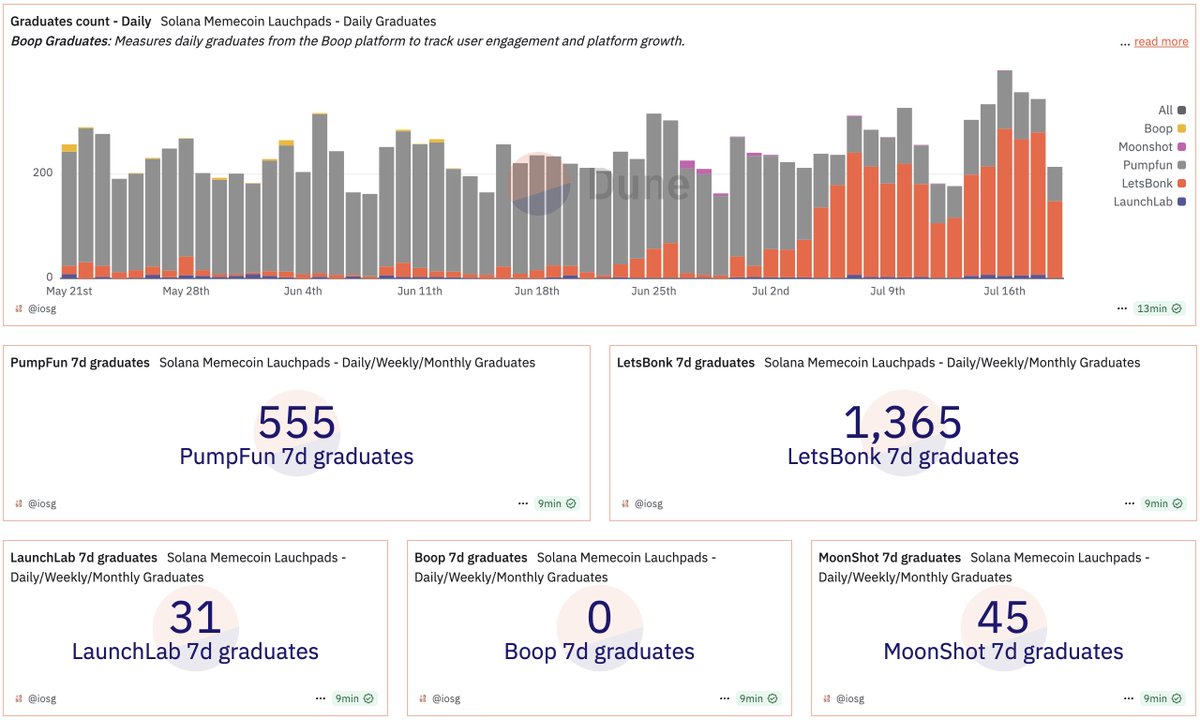Open the three-dot menu on the Boop 7d panel
This screenshot has width=1200, height=720.
[x=724, y=698]
